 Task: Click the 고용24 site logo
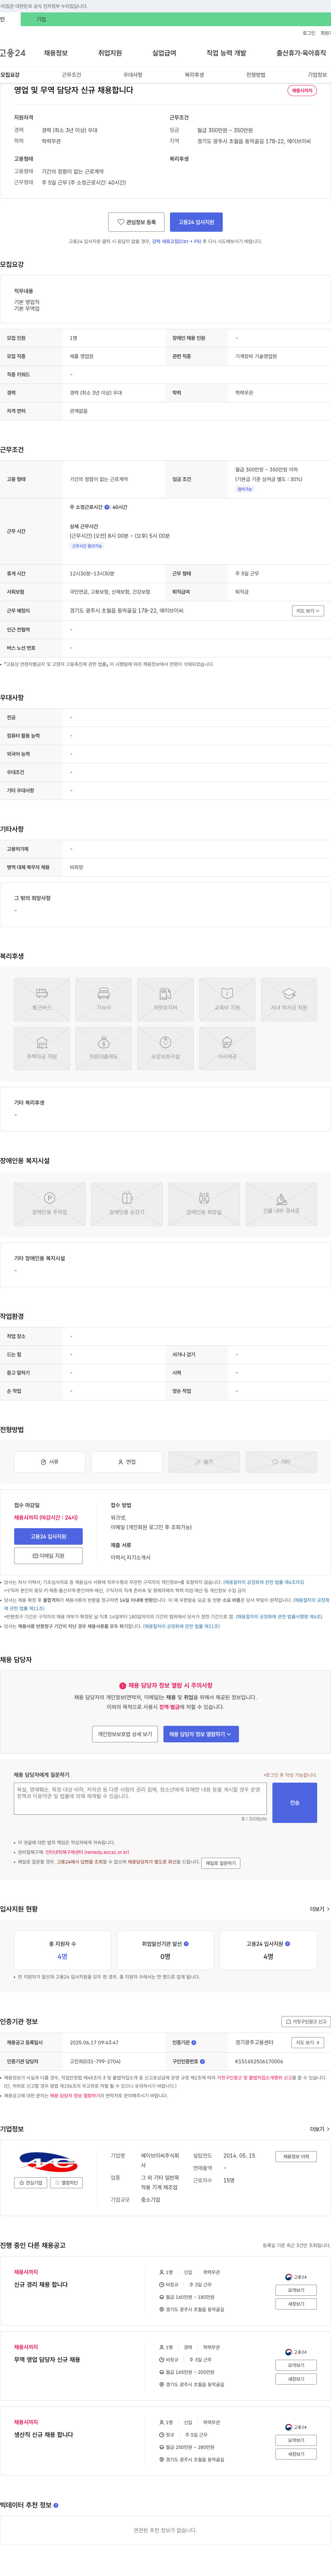coord(13,53)
